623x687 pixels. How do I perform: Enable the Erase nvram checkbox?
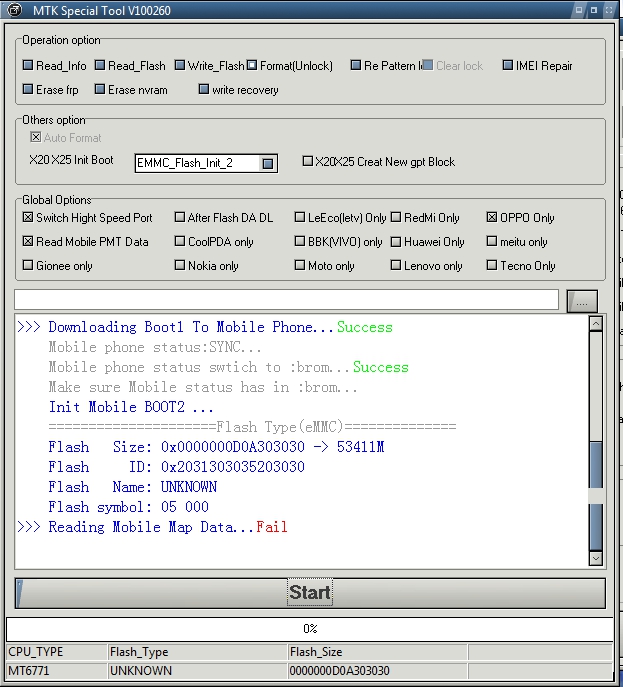pos(100,89)
